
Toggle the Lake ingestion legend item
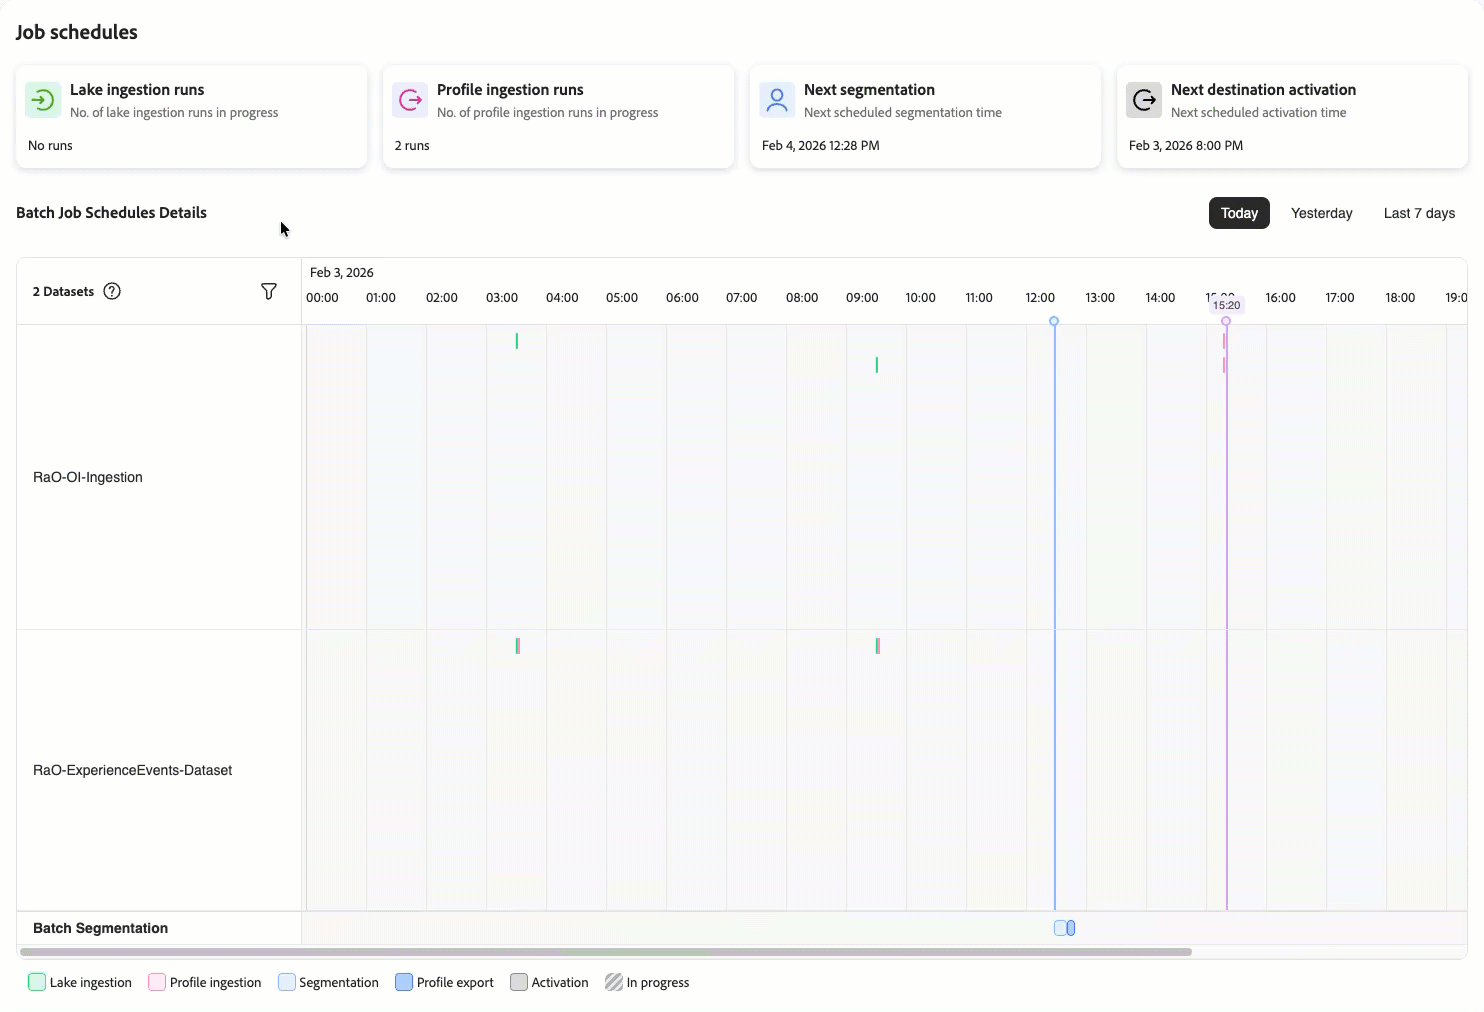point(36,982)
